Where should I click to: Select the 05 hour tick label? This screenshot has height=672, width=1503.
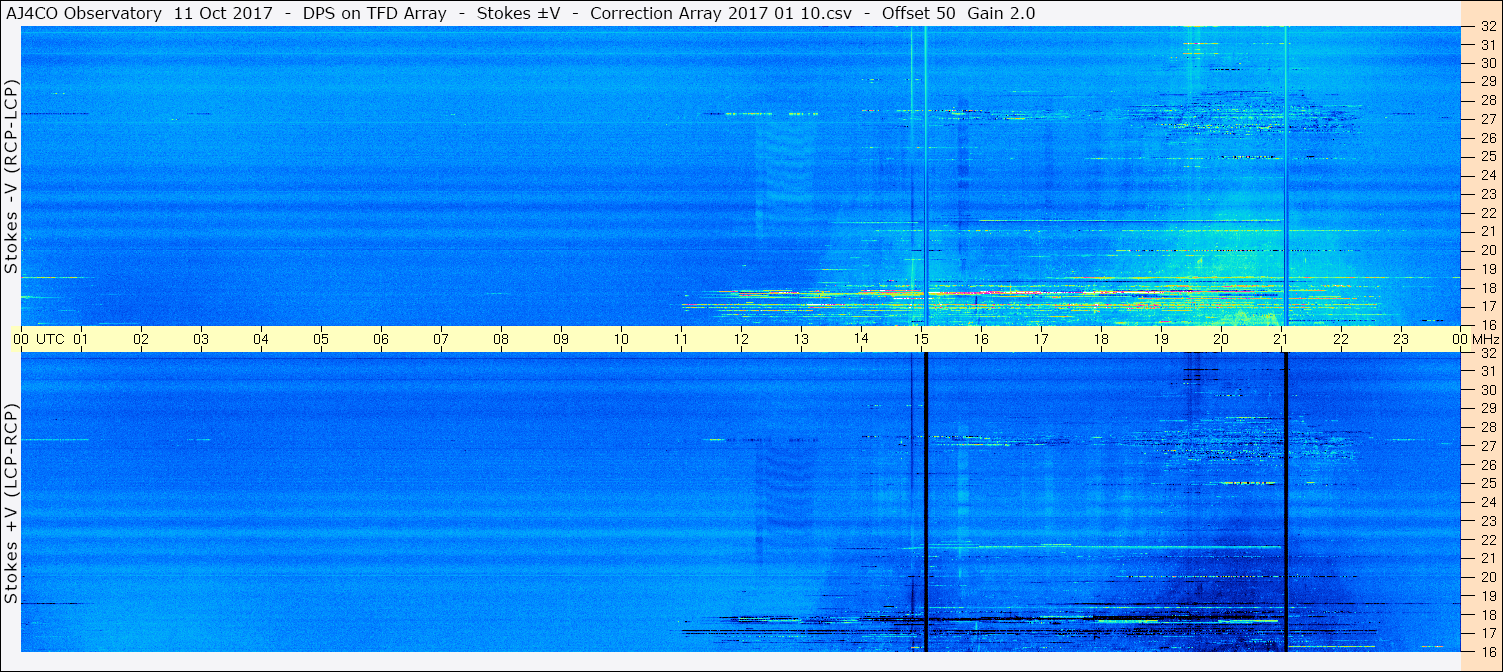[321, 339]
